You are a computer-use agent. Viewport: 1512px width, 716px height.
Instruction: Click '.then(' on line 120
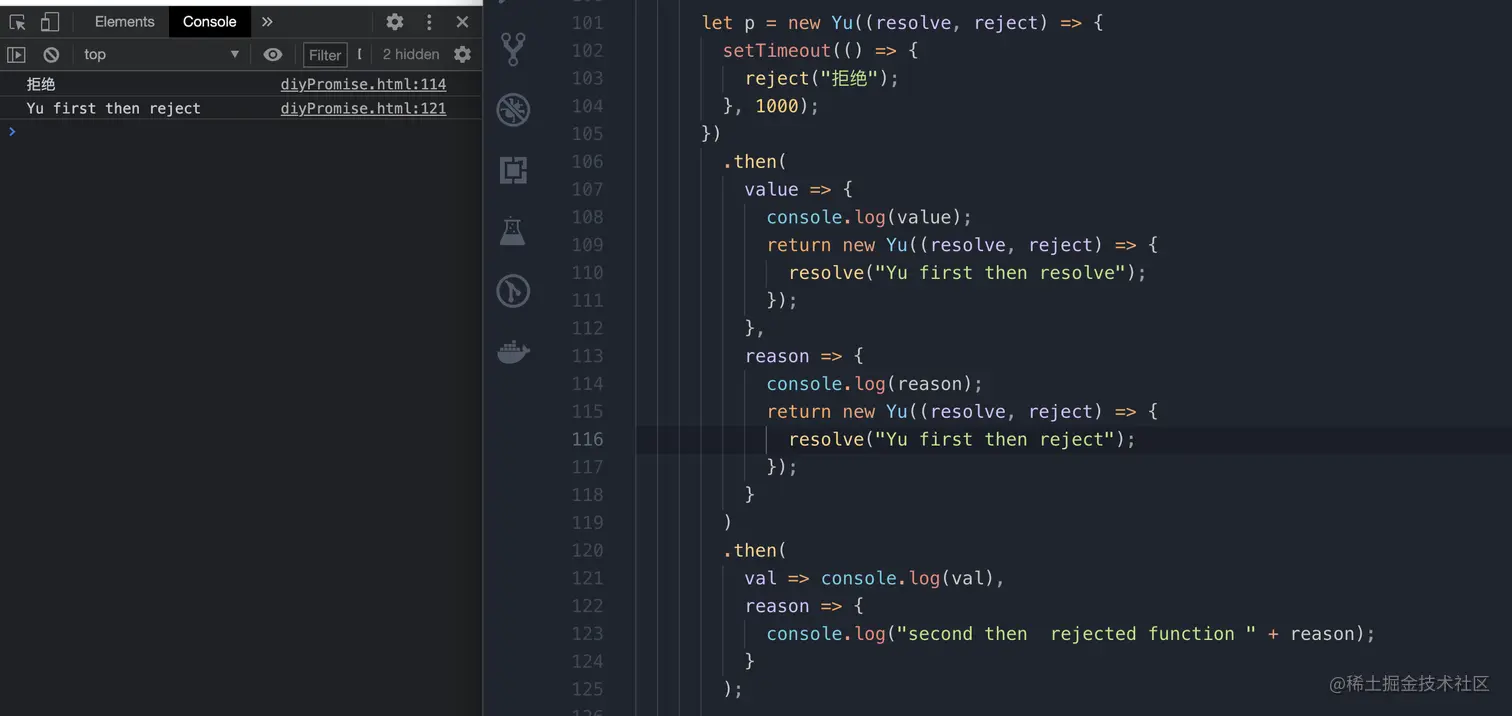755,550
